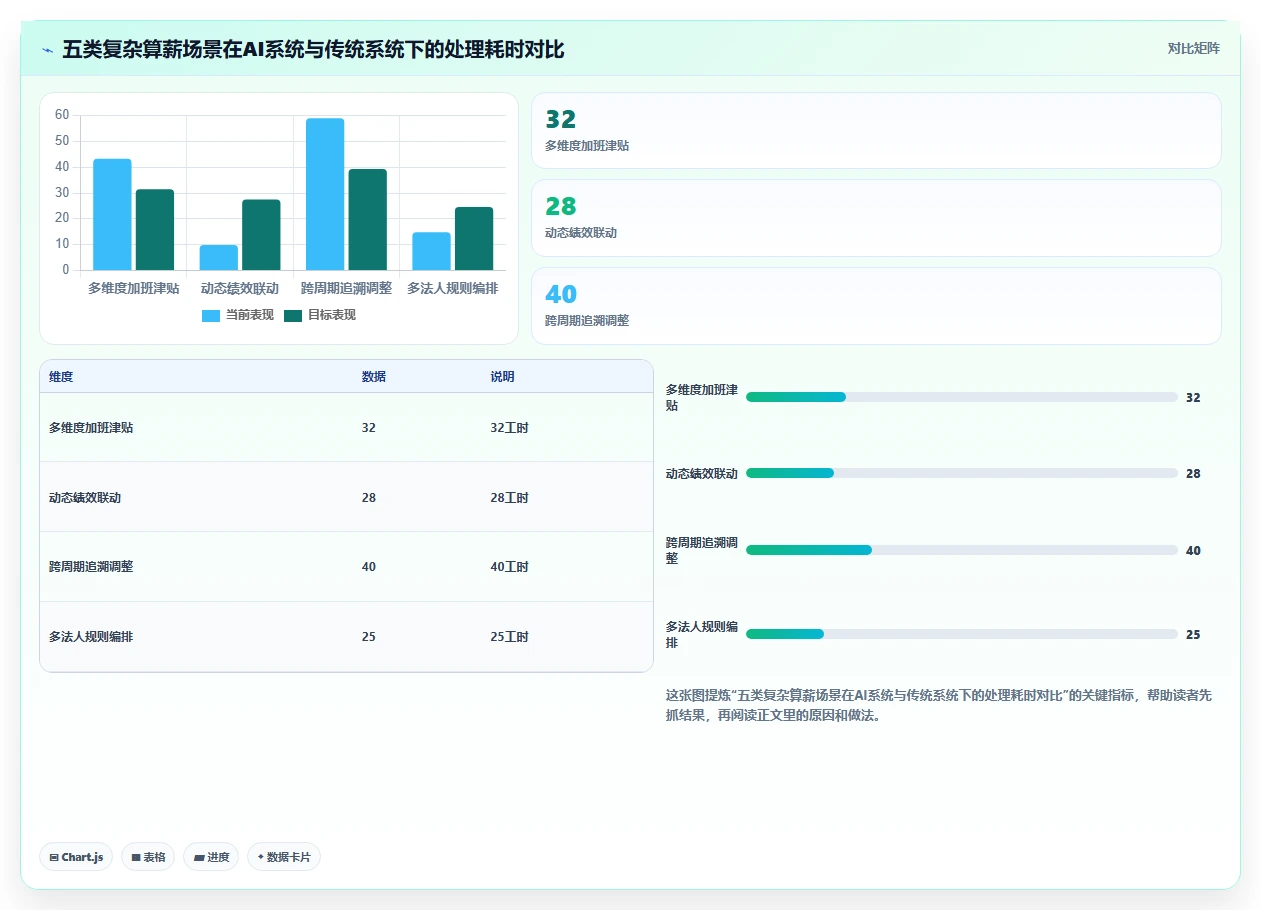This screenshot has height=910, width=1261.
Task: Click the 表格 tag chip
Action: [x=148, y=857]
